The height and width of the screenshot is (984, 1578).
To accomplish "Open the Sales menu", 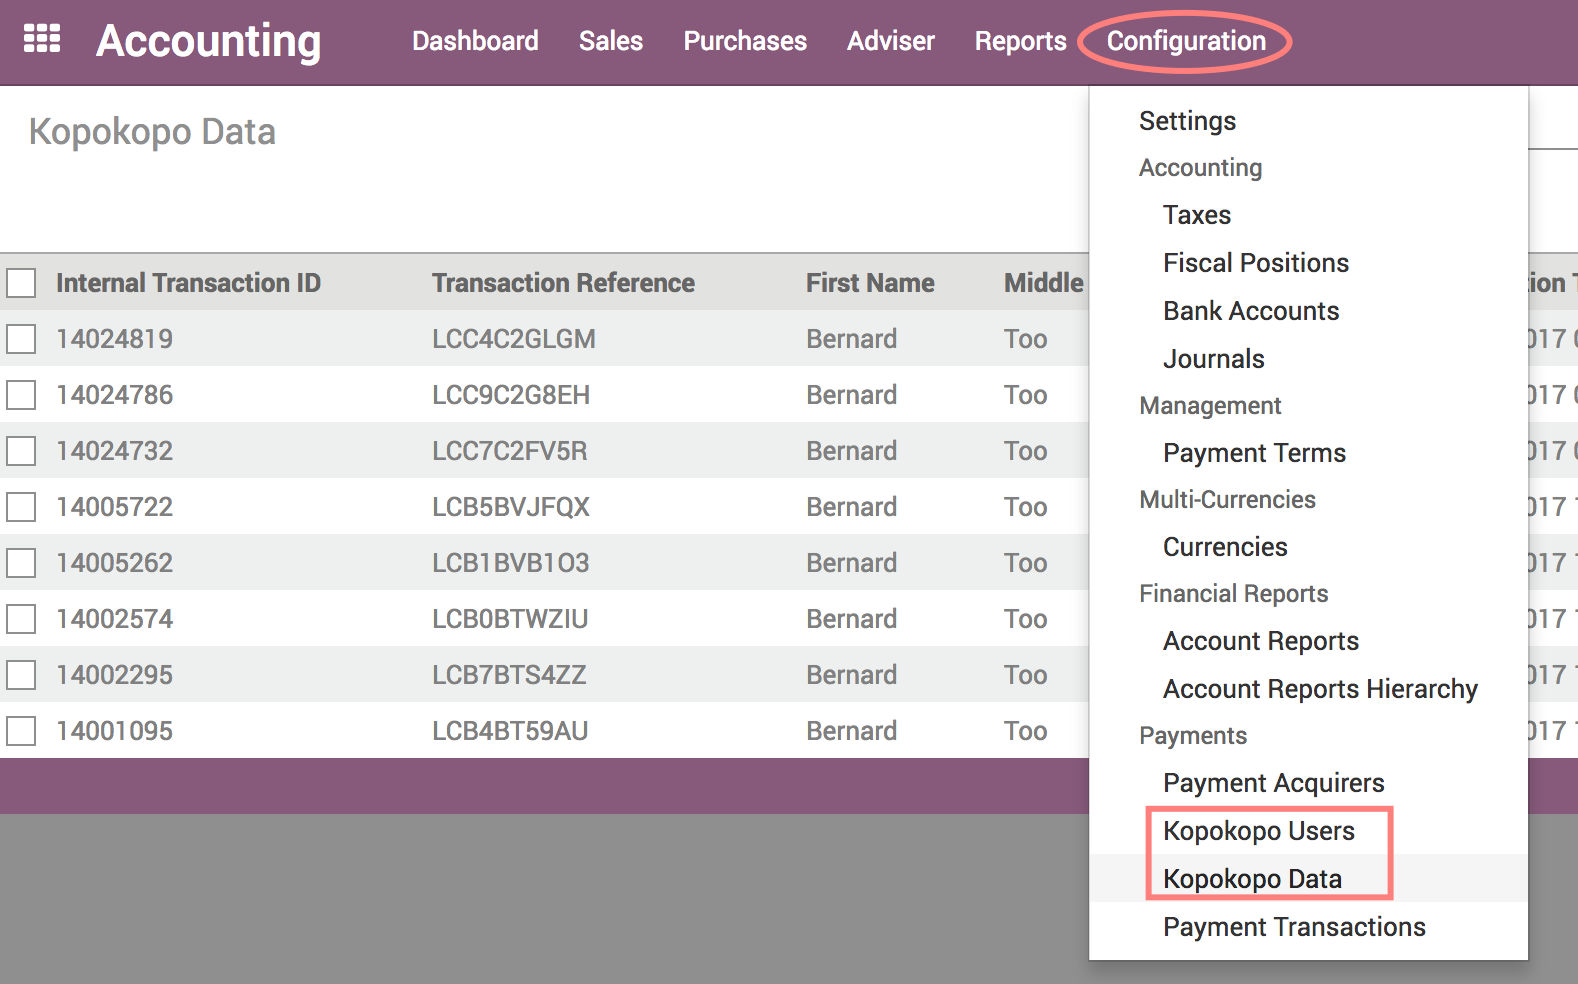I will point(611,41).
